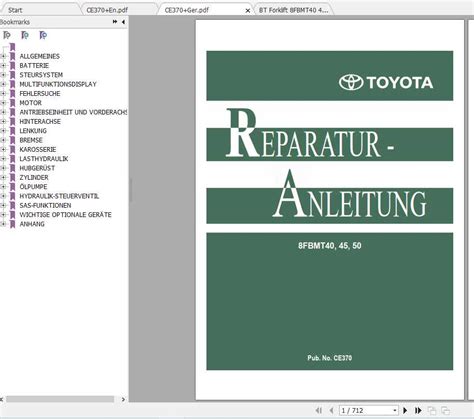Screen dimensions: 474x419
Task: Click the ZYLINDER bookmark ribbon icon
Action: tap(13, 178)
